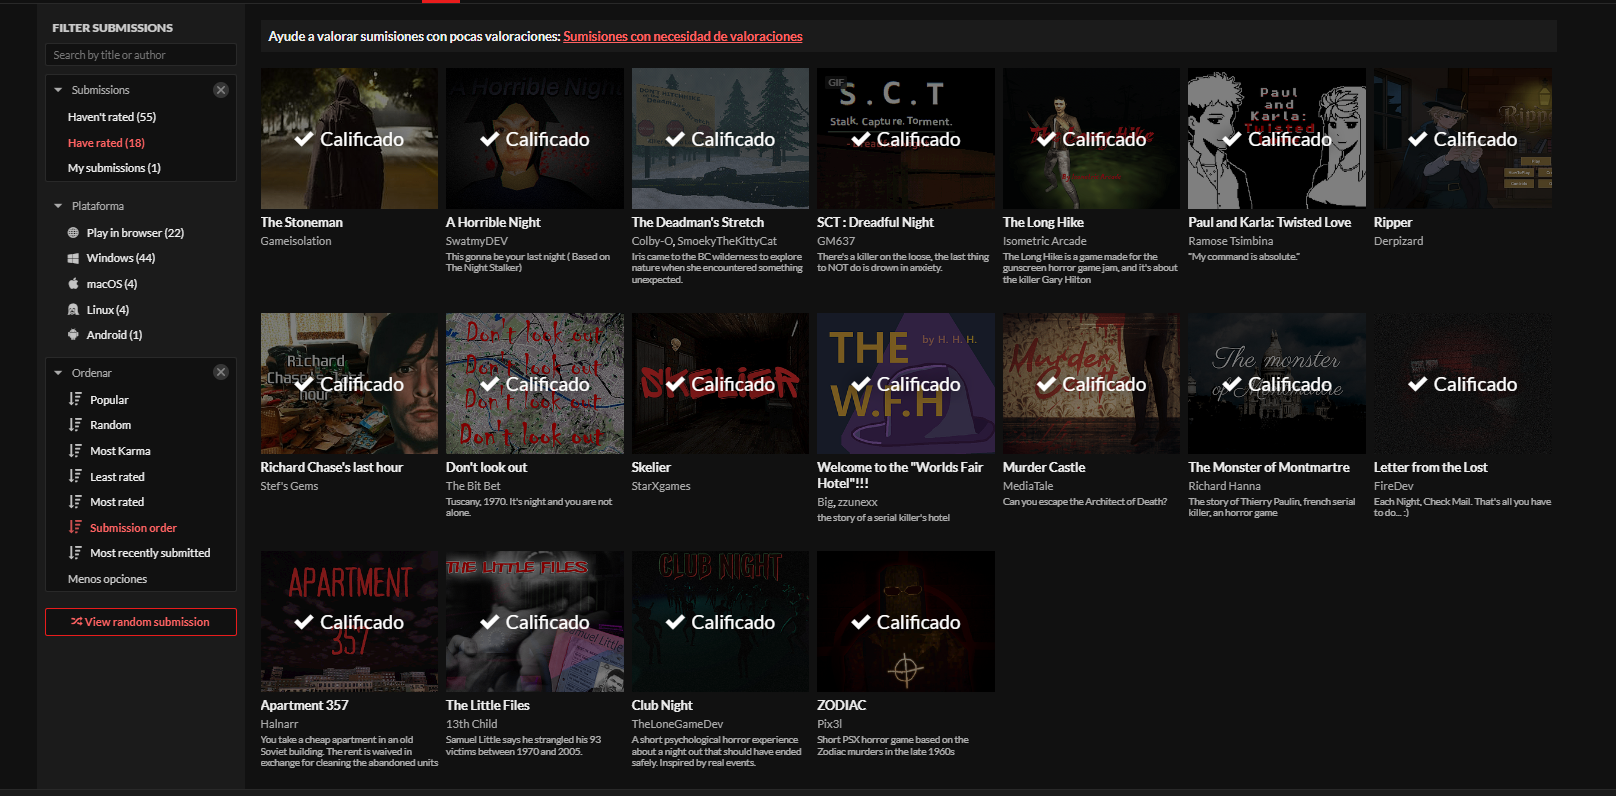
Task: Collapse the Submissions filter section
Action: point(58,90)
